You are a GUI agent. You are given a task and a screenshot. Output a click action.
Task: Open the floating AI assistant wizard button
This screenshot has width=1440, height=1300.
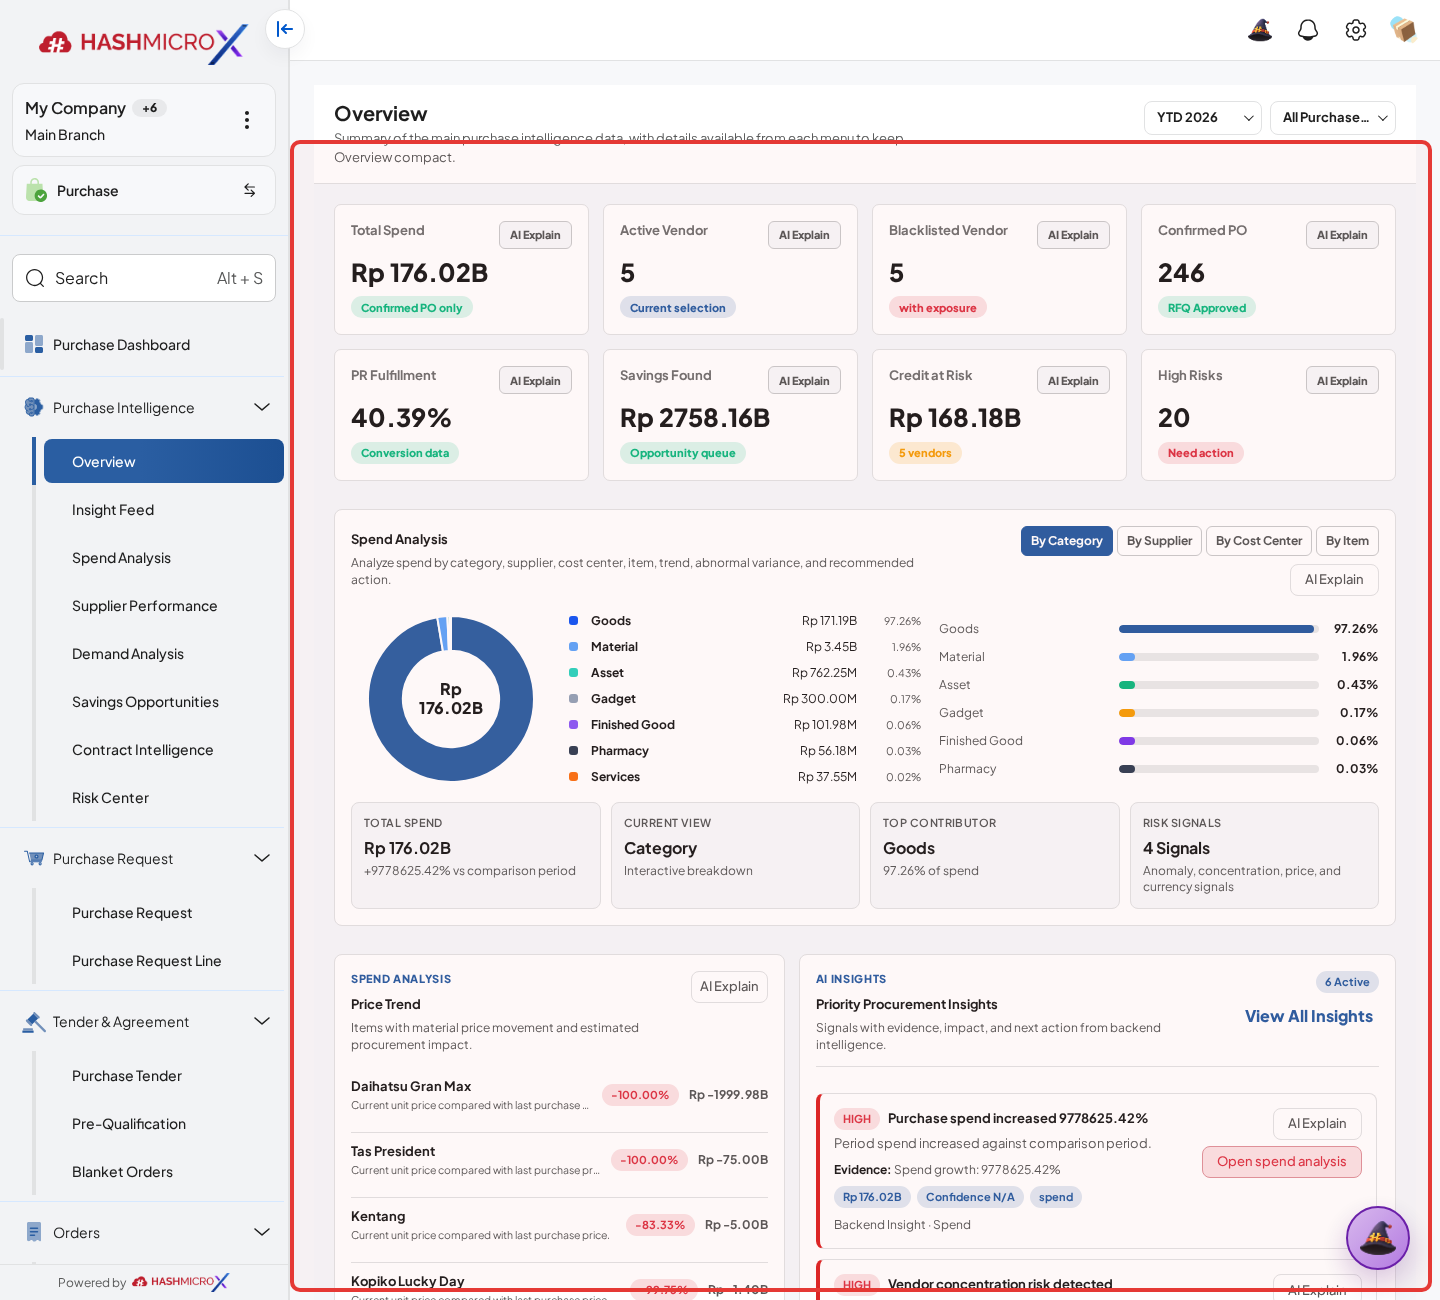click(x=1378, y=1238)
